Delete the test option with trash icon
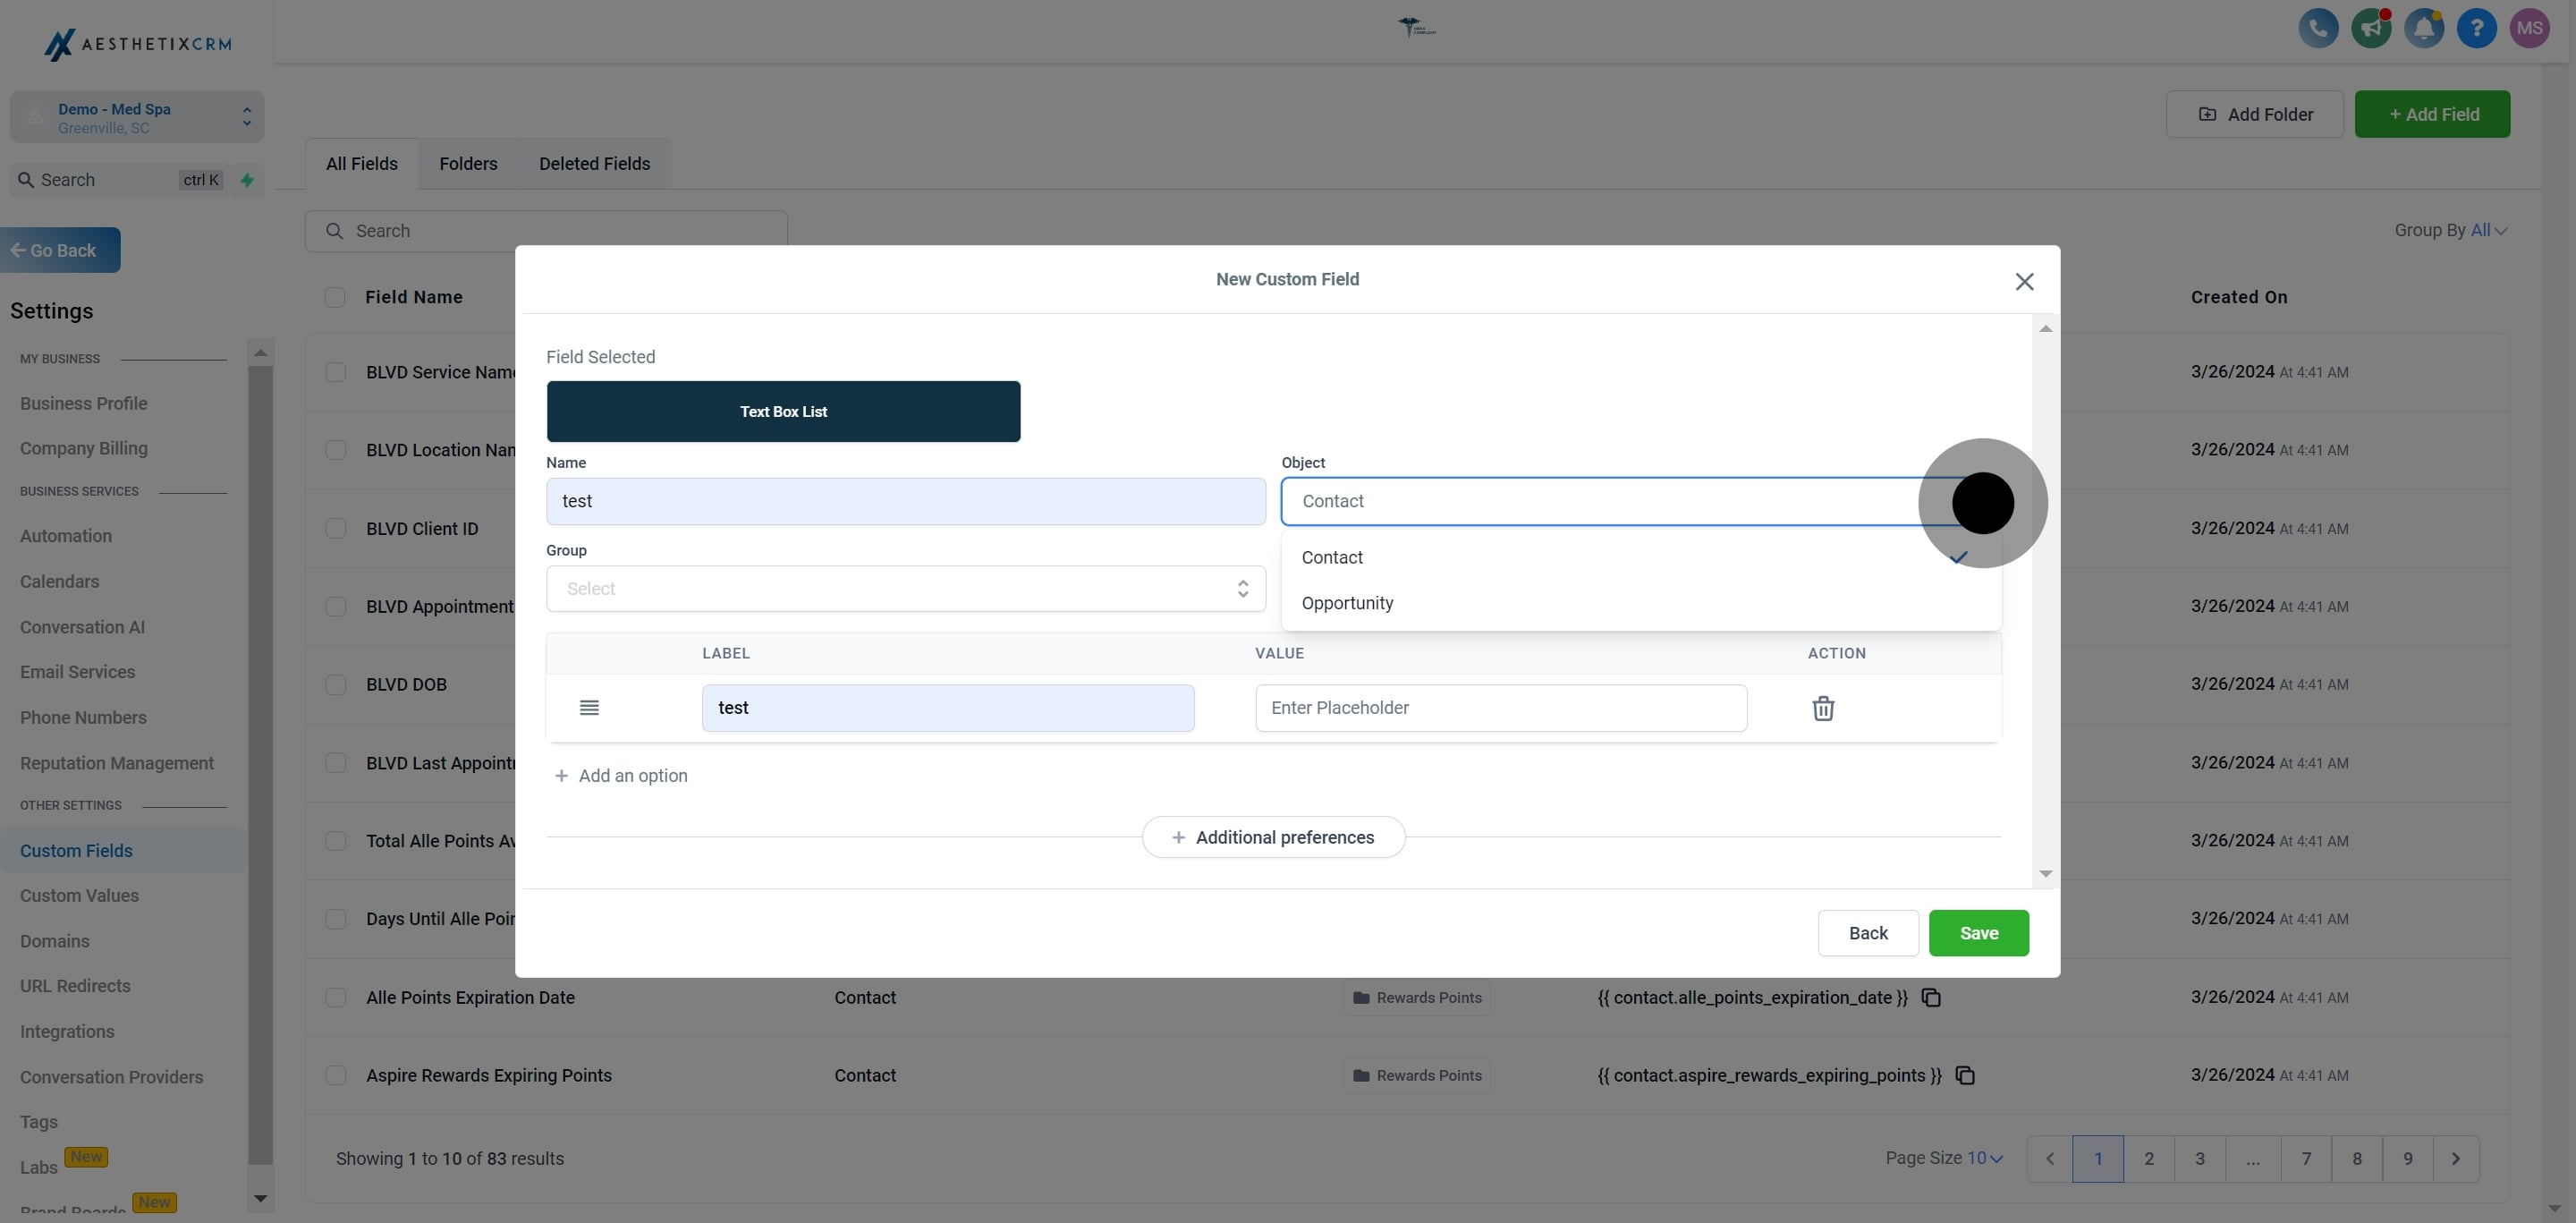Image resolution: width=2576 pixels, height=1223 pixels. point(1823,708)
